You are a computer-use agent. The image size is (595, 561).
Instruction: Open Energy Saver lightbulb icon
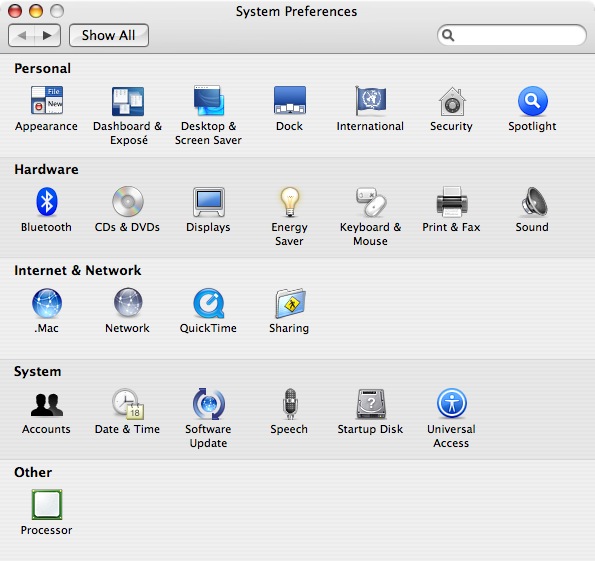[290, 202]
